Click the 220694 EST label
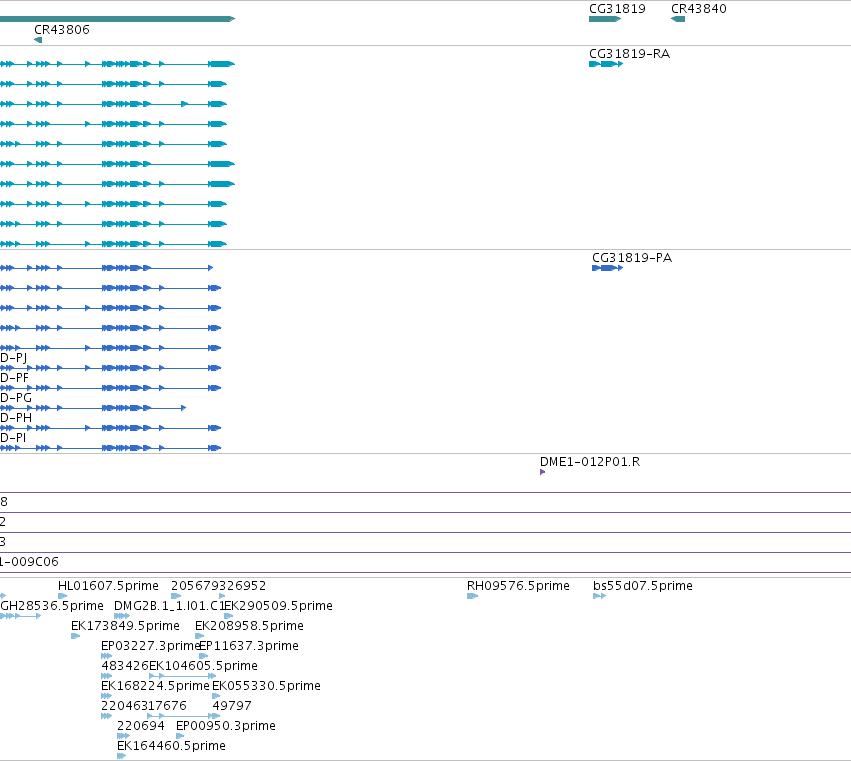 coord(141,726)
